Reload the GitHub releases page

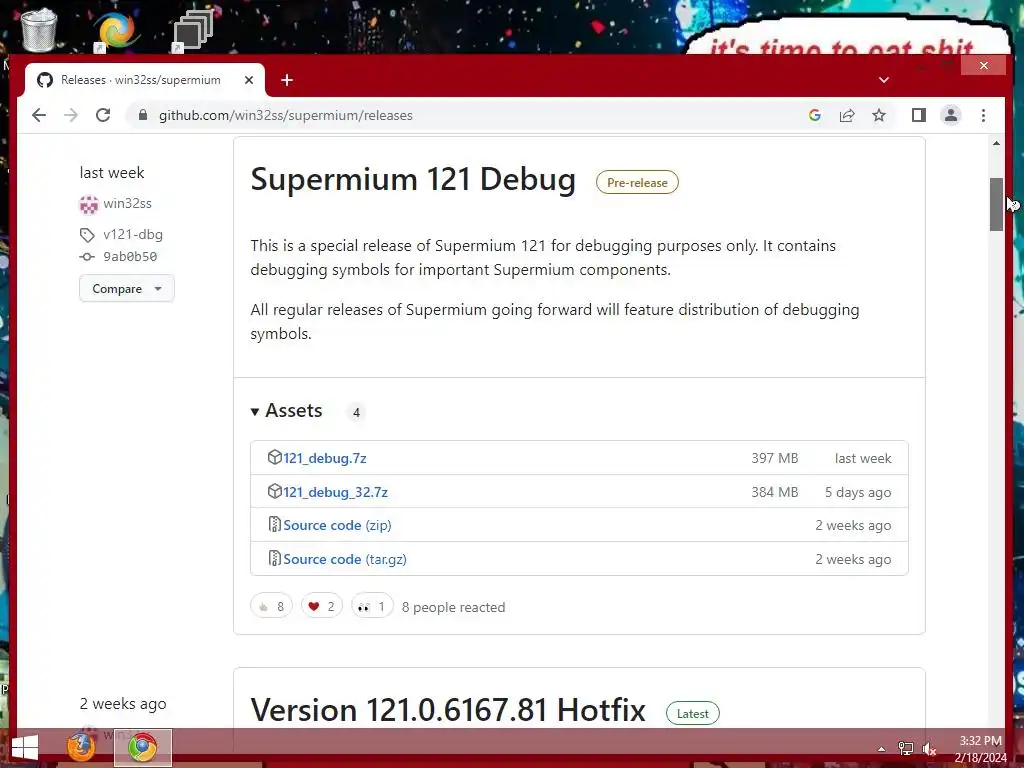point(103,116)
